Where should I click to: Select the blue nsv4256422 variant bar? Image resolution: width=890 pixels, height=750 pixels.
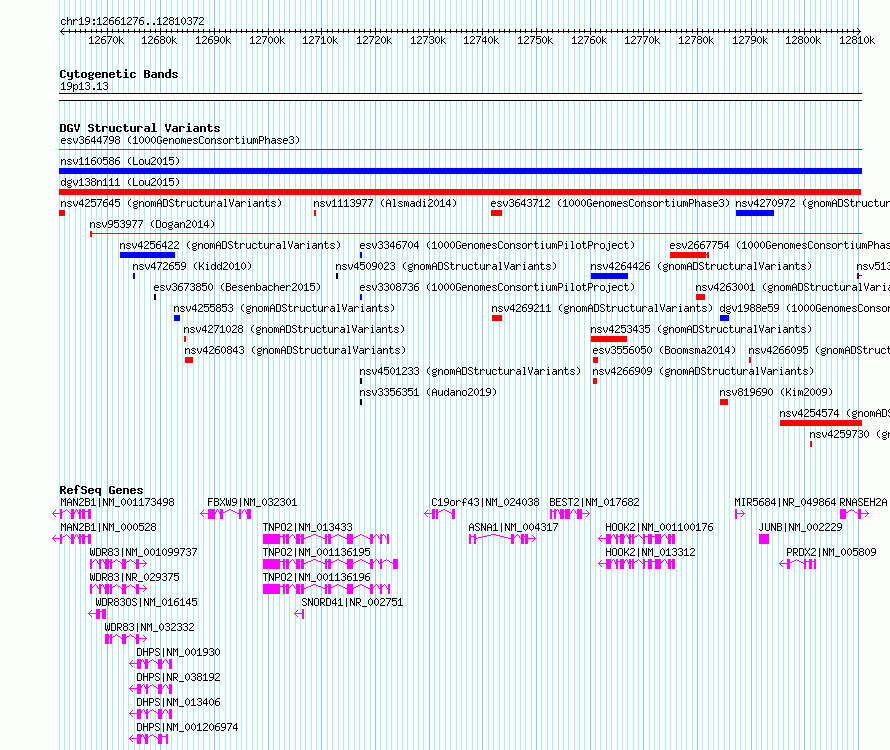click(x=147, y=255)
